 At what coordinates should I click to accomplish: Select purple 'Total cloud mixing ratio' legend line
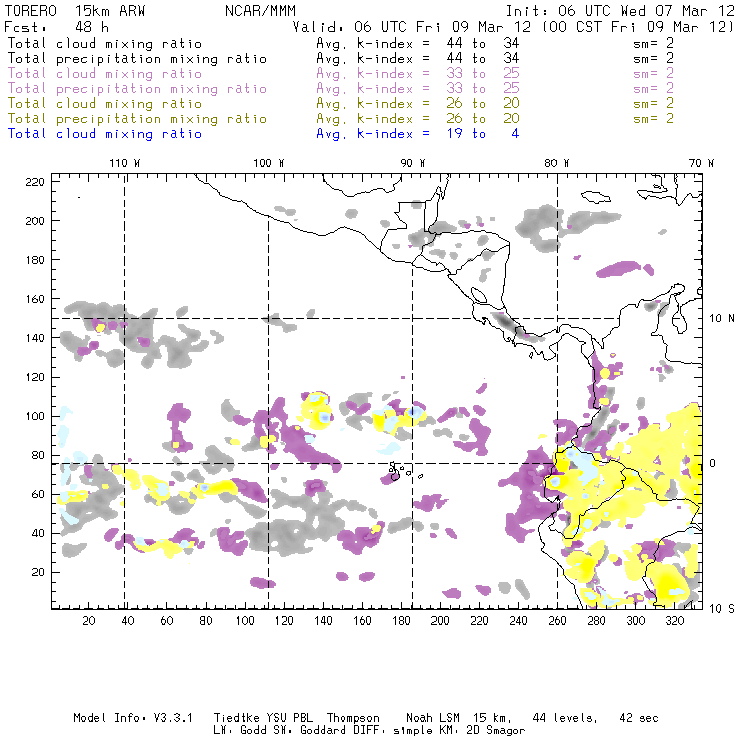point(105,74)
